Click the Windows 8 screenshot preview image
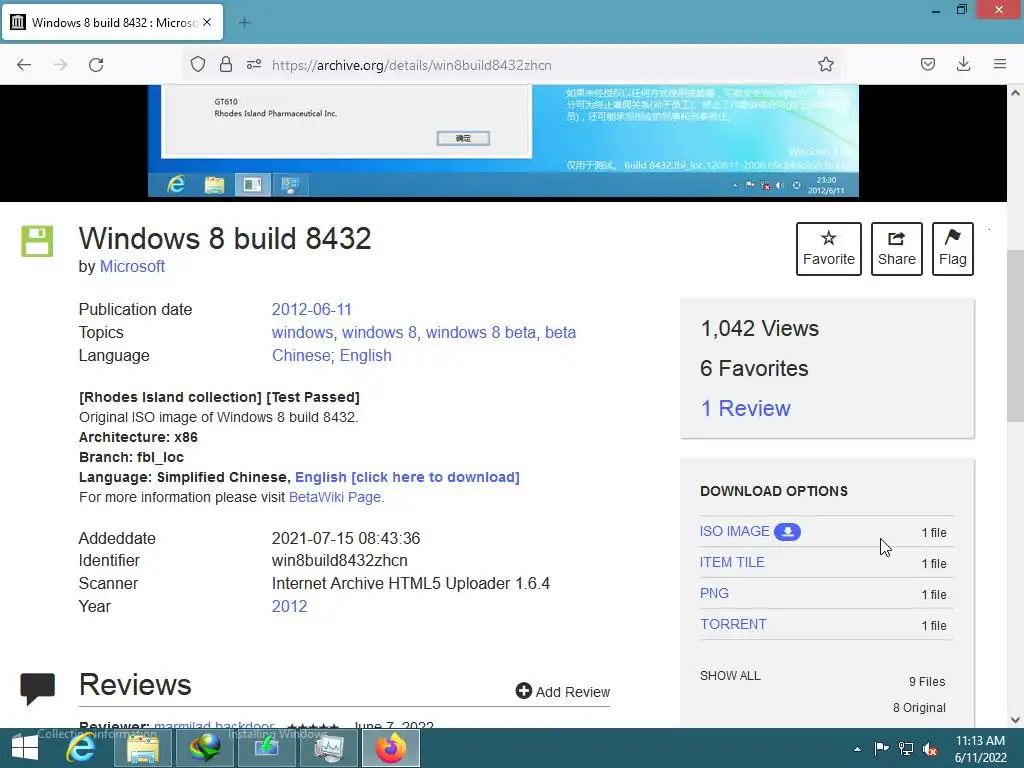 click(x=503, y=141)
